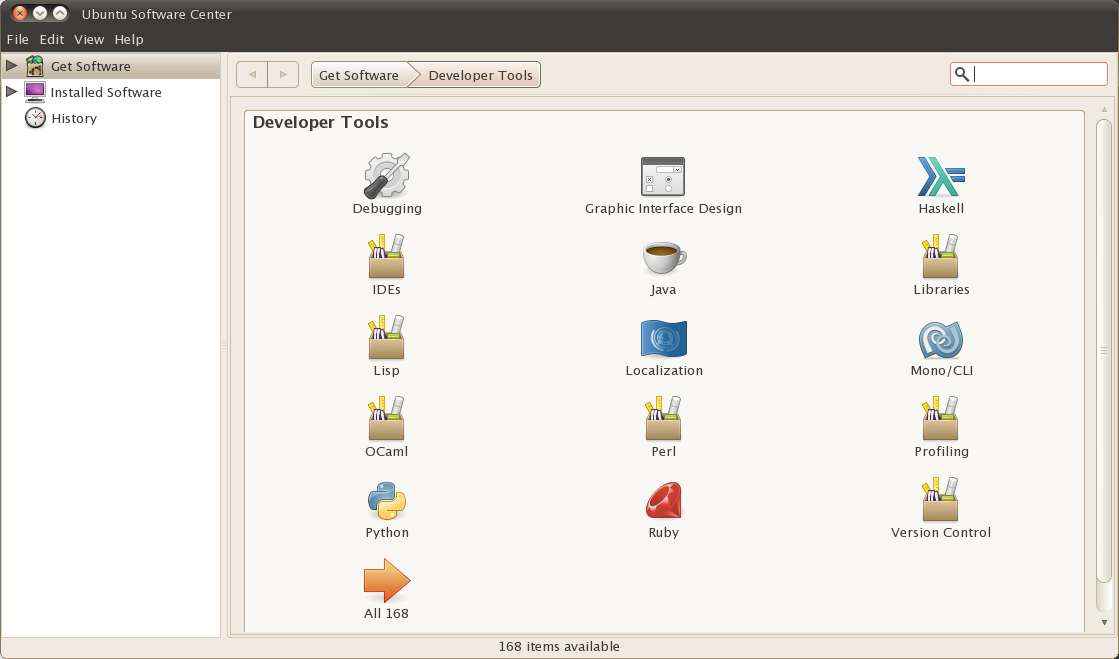
Task: Open the Ruby gem category icon
Action: pyautogui.click(x=664, y=500)
